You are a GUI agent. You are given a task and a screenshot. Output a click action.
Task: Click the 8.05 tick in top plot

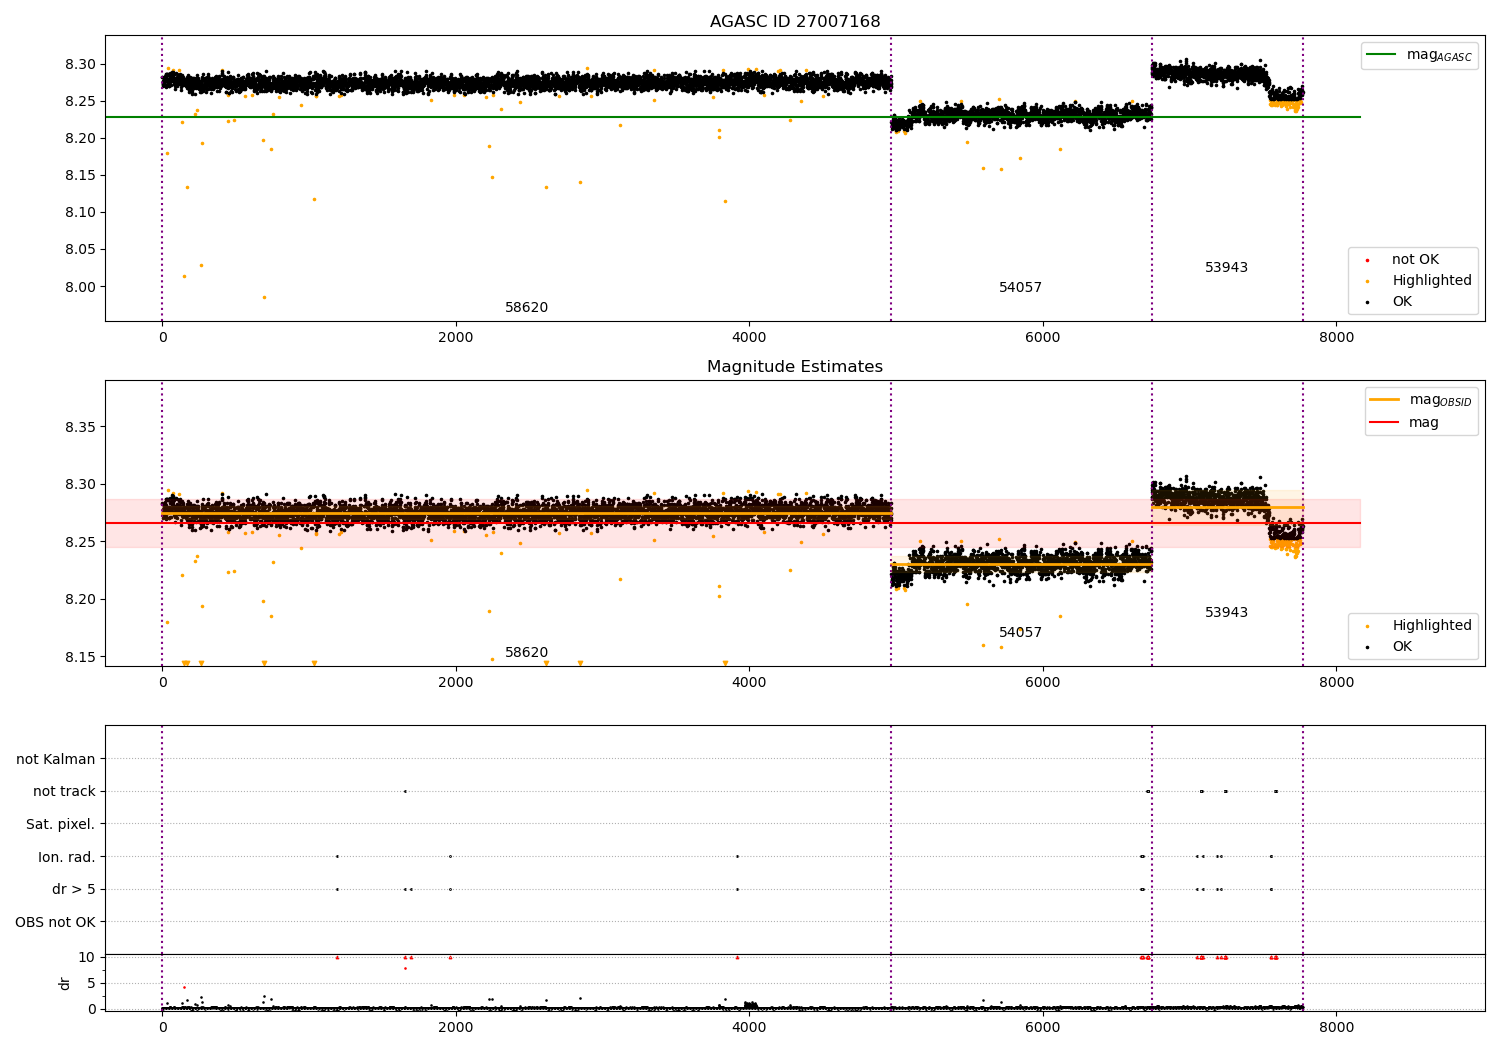[x=79, y=250]
